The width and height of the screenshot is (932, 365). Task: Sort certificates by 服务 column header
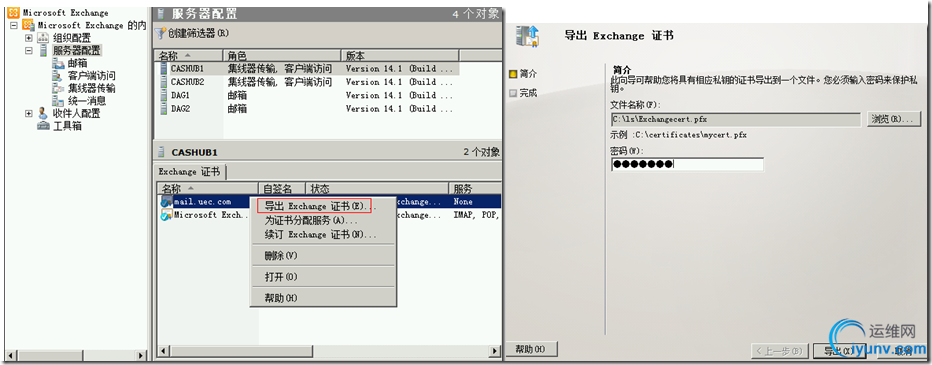coord(474,188)
